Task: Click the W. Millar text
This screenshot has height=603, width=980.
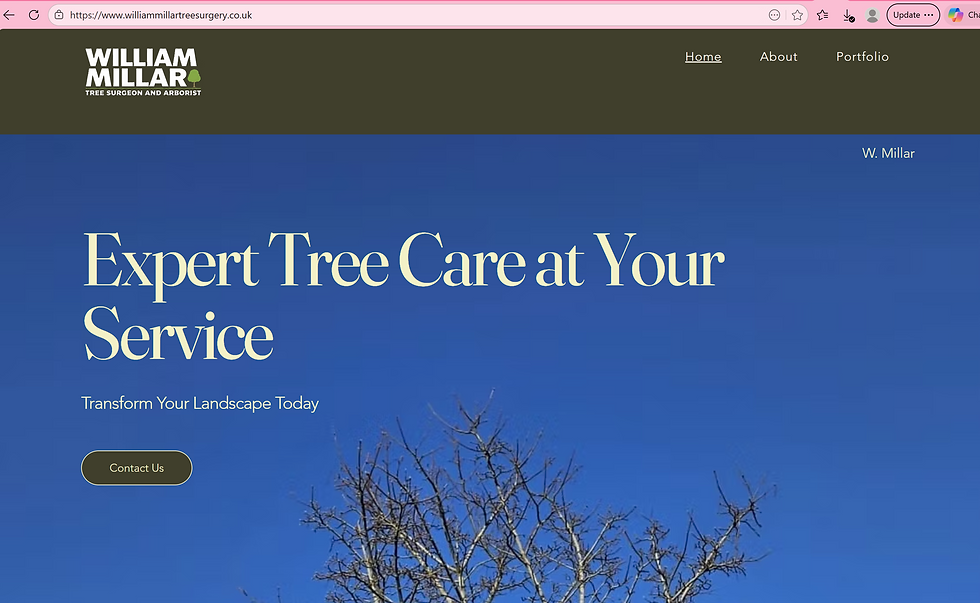Action: pos(888,153)
